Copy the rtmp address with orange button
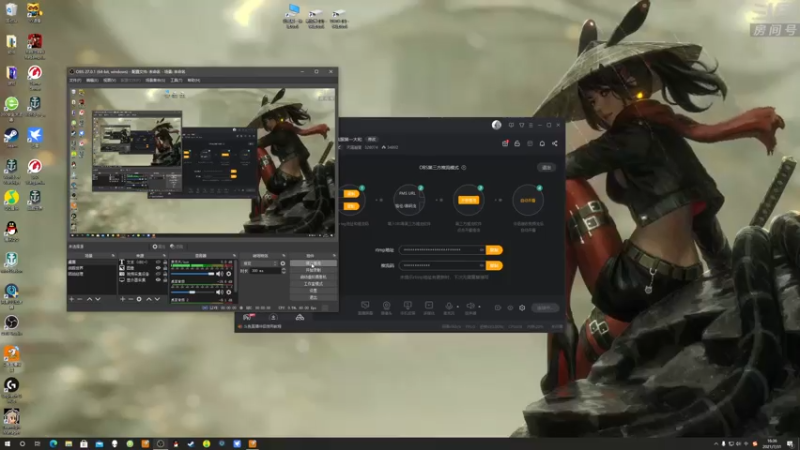 point(494,250)
